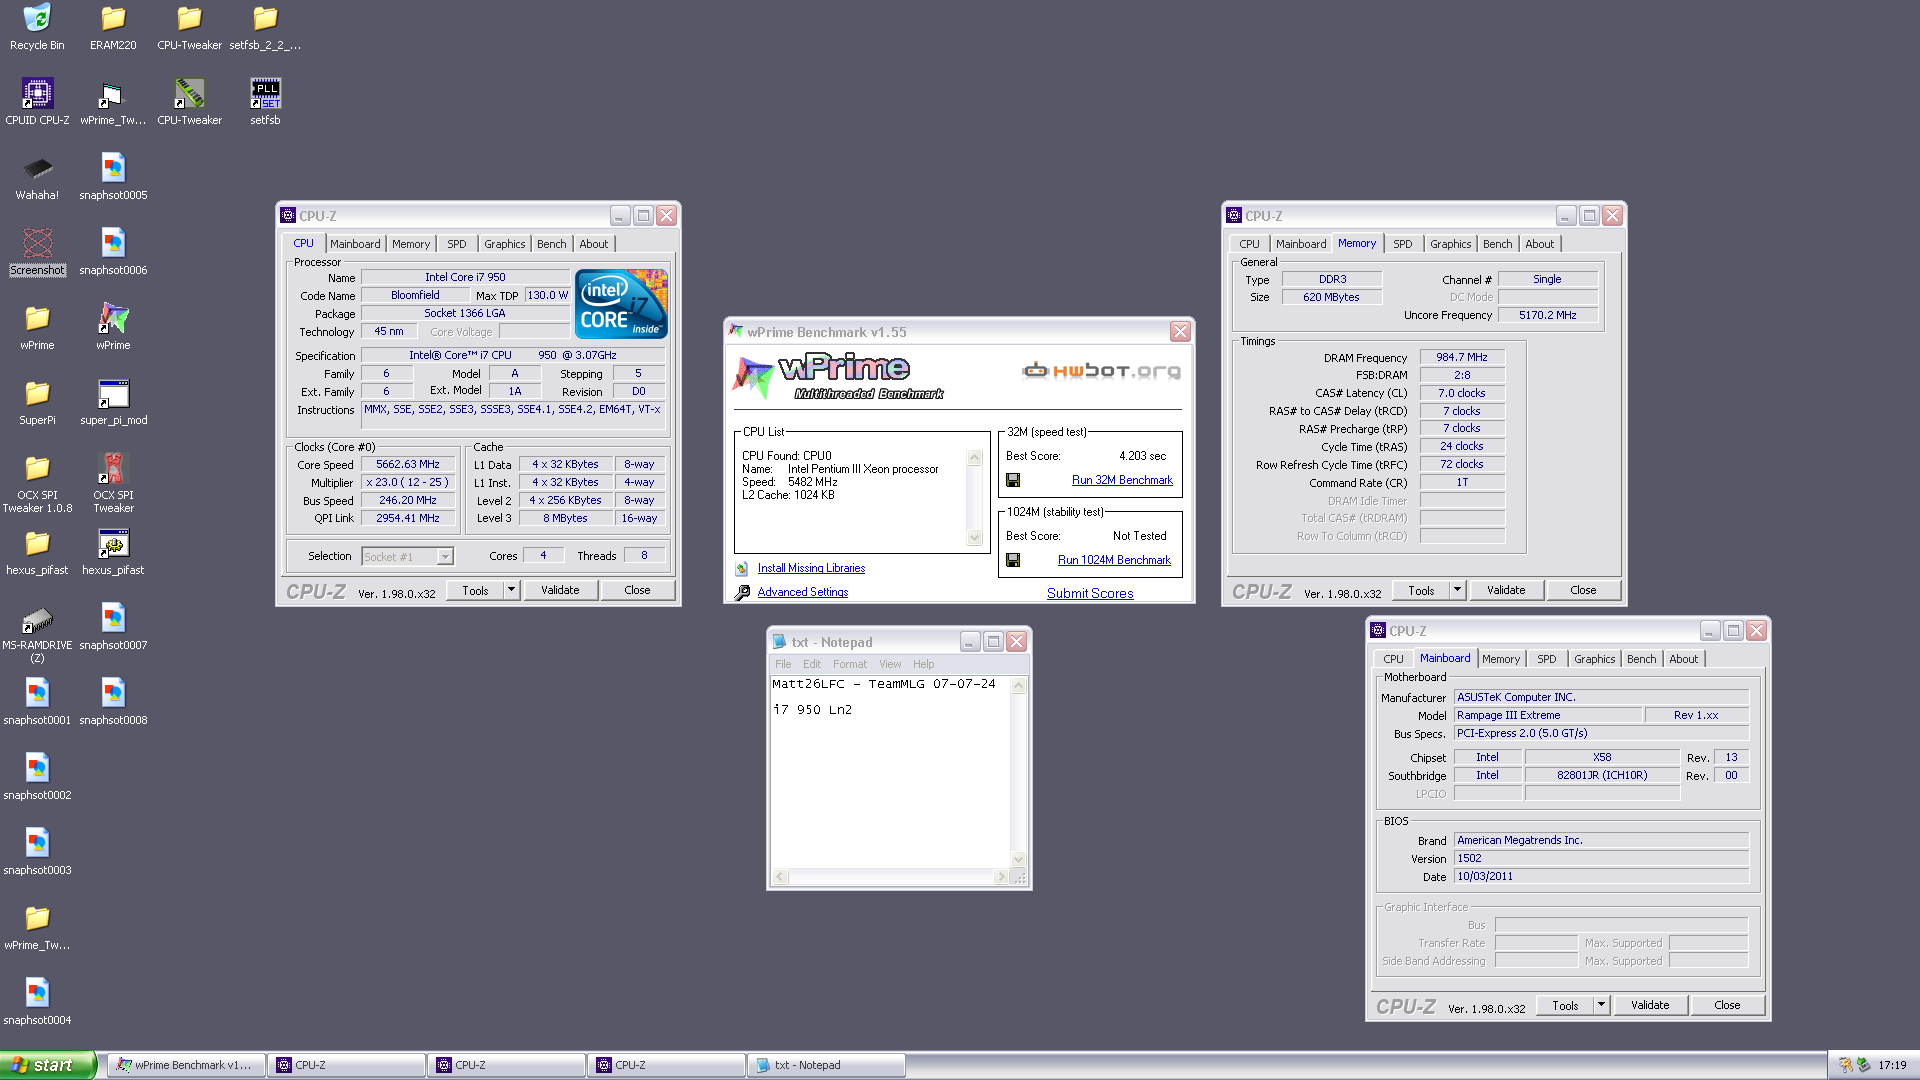This screenshot has height=1080, width=1920.
Task: Switch to the Mainboard tab in the CPU-Z CPU window
Action: [355, 244]
